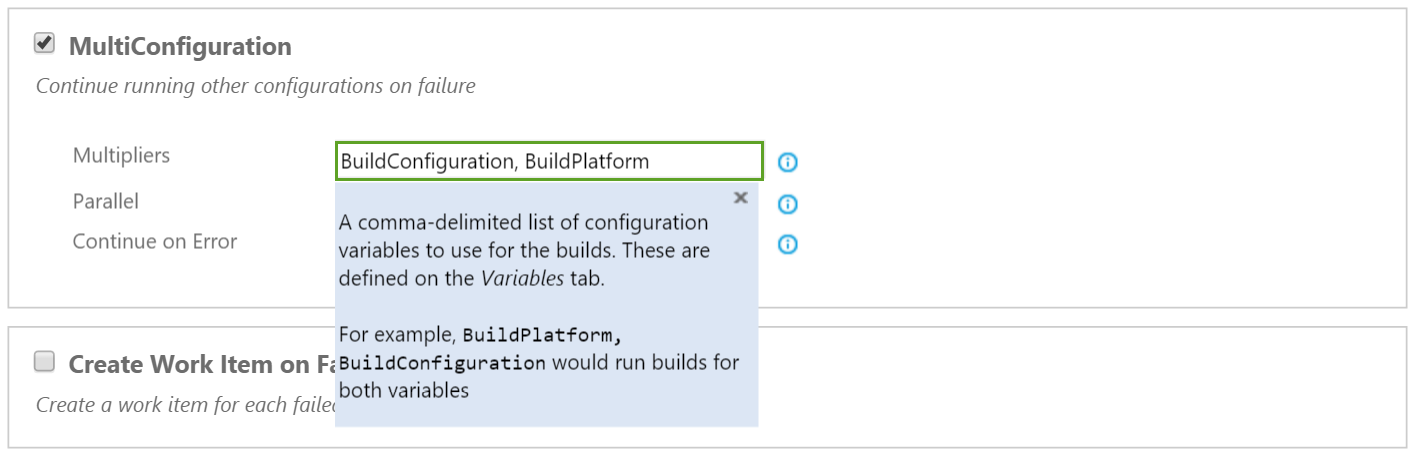The width and height of the screenshot is (1414, 454).
Task: Open info icon next to Multipliers field
Action: click(x=788, y=162)
